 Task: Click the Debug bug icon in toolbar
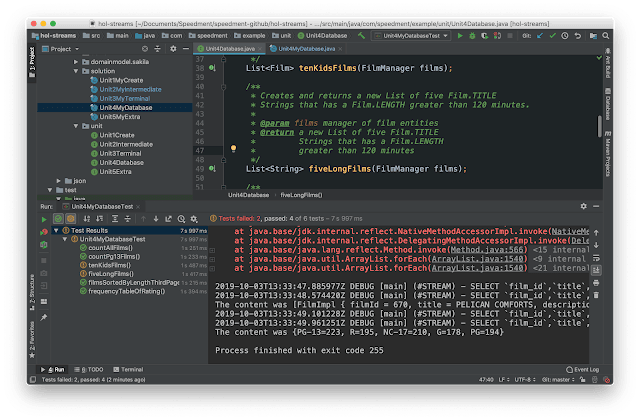[472, 36]
